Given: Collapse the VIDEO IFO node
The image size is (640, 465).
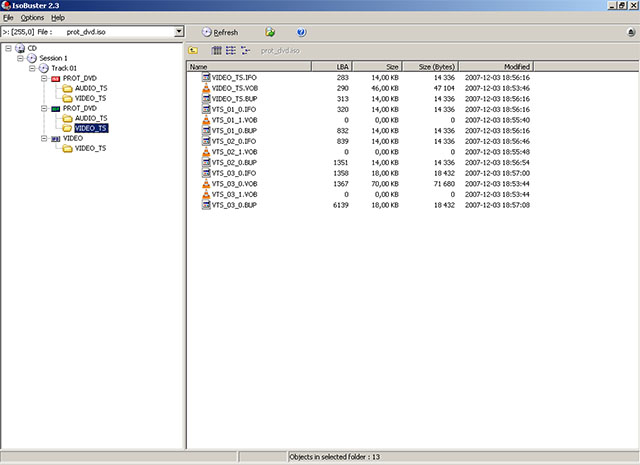Looking at the screenshot, I should [x=44, y=138].
